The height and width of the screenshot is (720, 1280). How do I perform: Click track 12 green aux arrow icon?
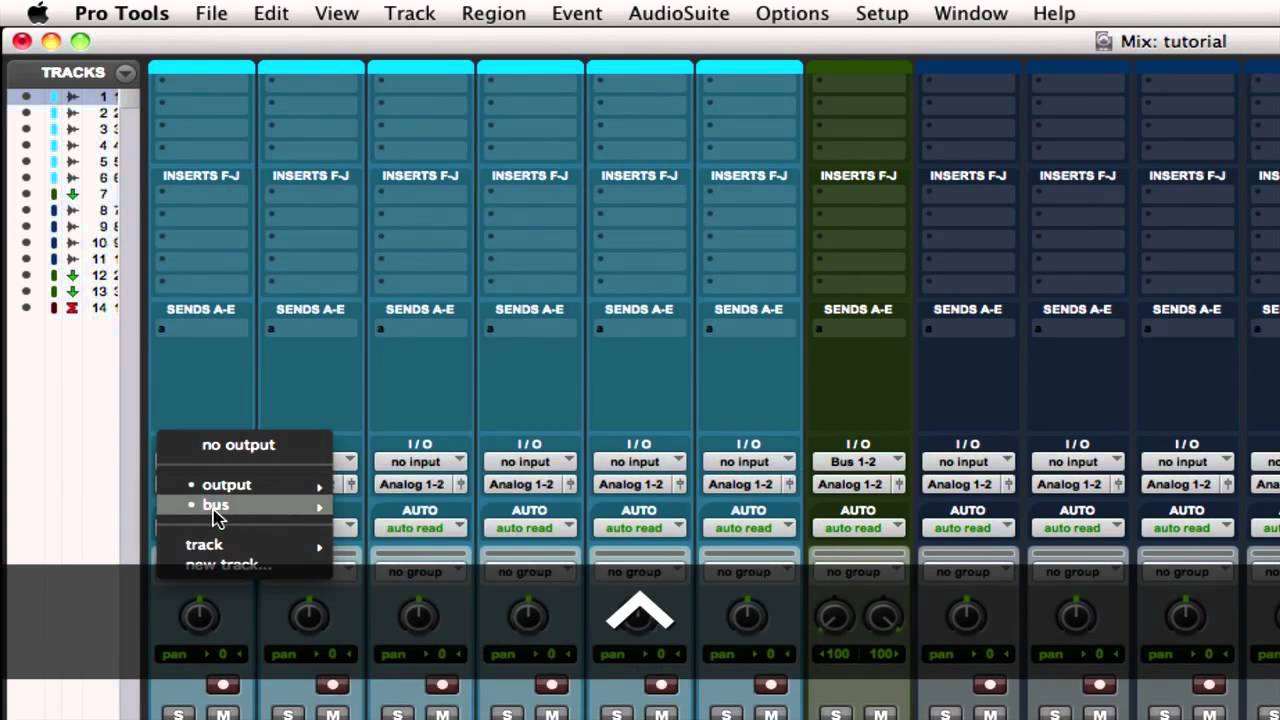point(73,276)
